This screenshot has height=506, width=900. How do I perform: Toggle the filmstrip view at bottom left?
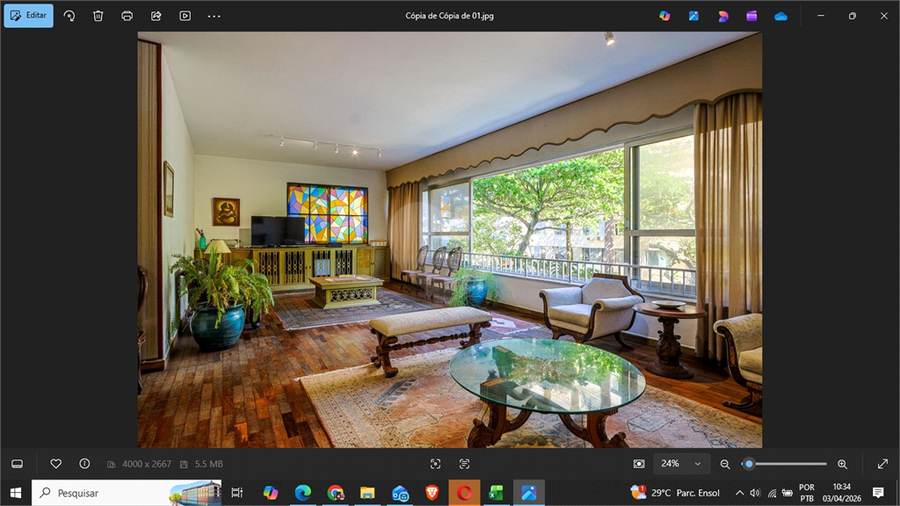pyautogui.click(x=17, y=464)
